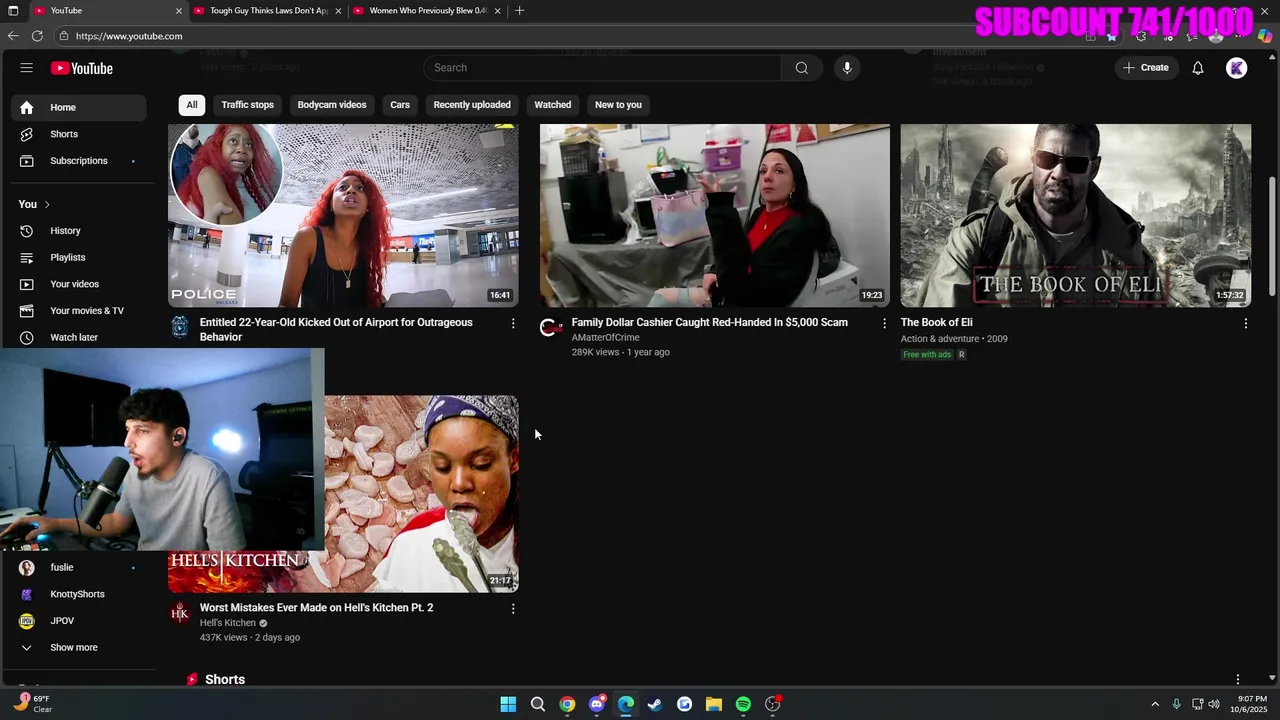Viewport: 1280px width, 720px height.
Task: Click the page vertical scrollbar
Action: (1272, 235)
